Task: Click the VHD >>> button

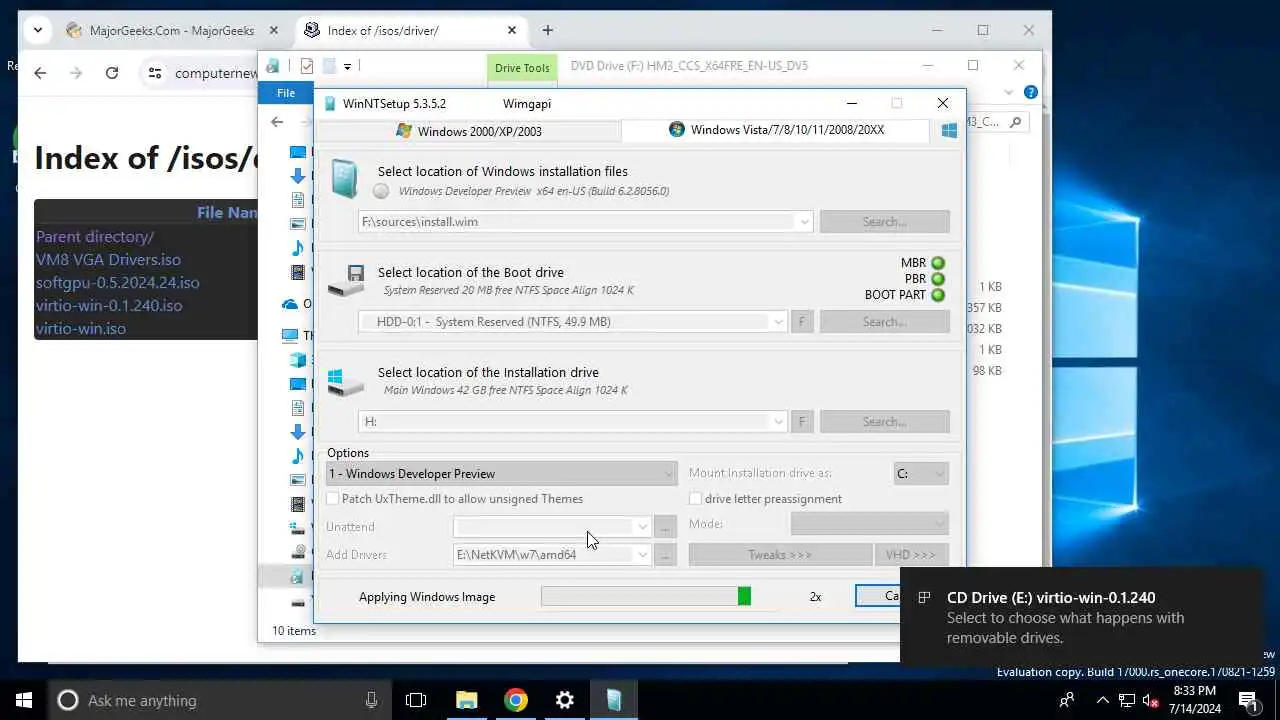Action: 910,554
